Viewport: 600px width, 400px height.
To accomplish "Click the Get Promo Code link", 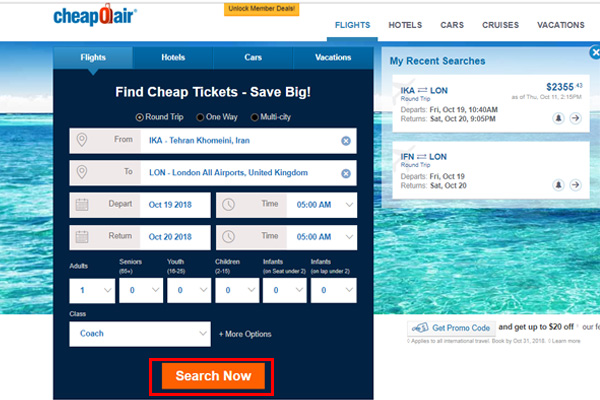I will [451, 328].
